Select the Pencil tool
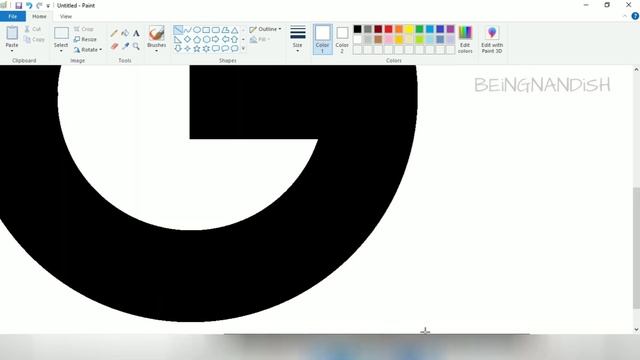Screen dimensions: 640x360 [x=114, y=34]
